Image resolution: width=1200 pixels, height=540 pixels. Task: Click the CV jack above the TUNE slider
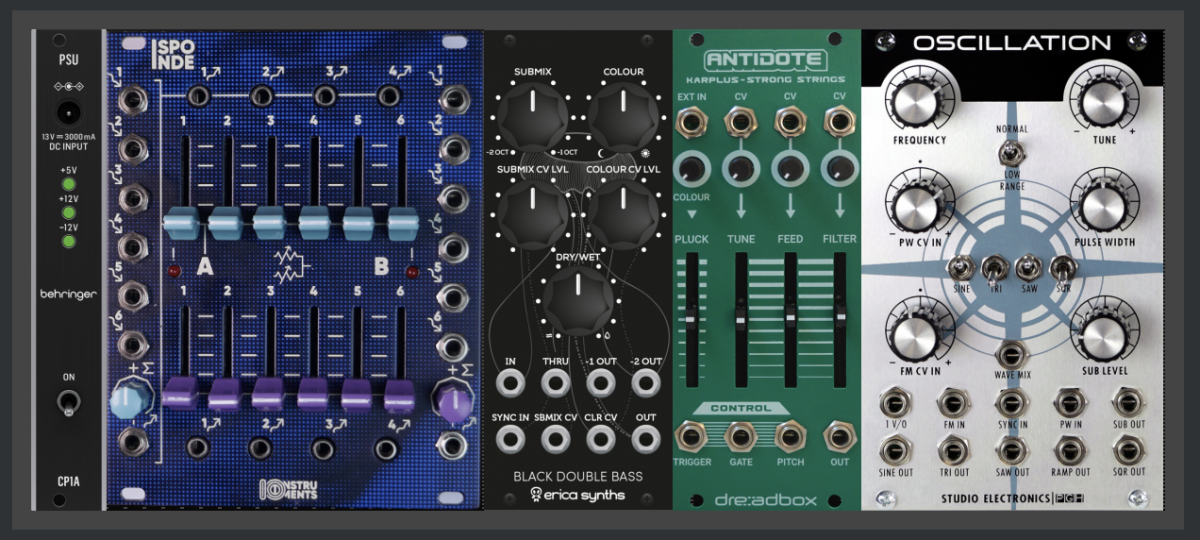(x=740, y=124)
